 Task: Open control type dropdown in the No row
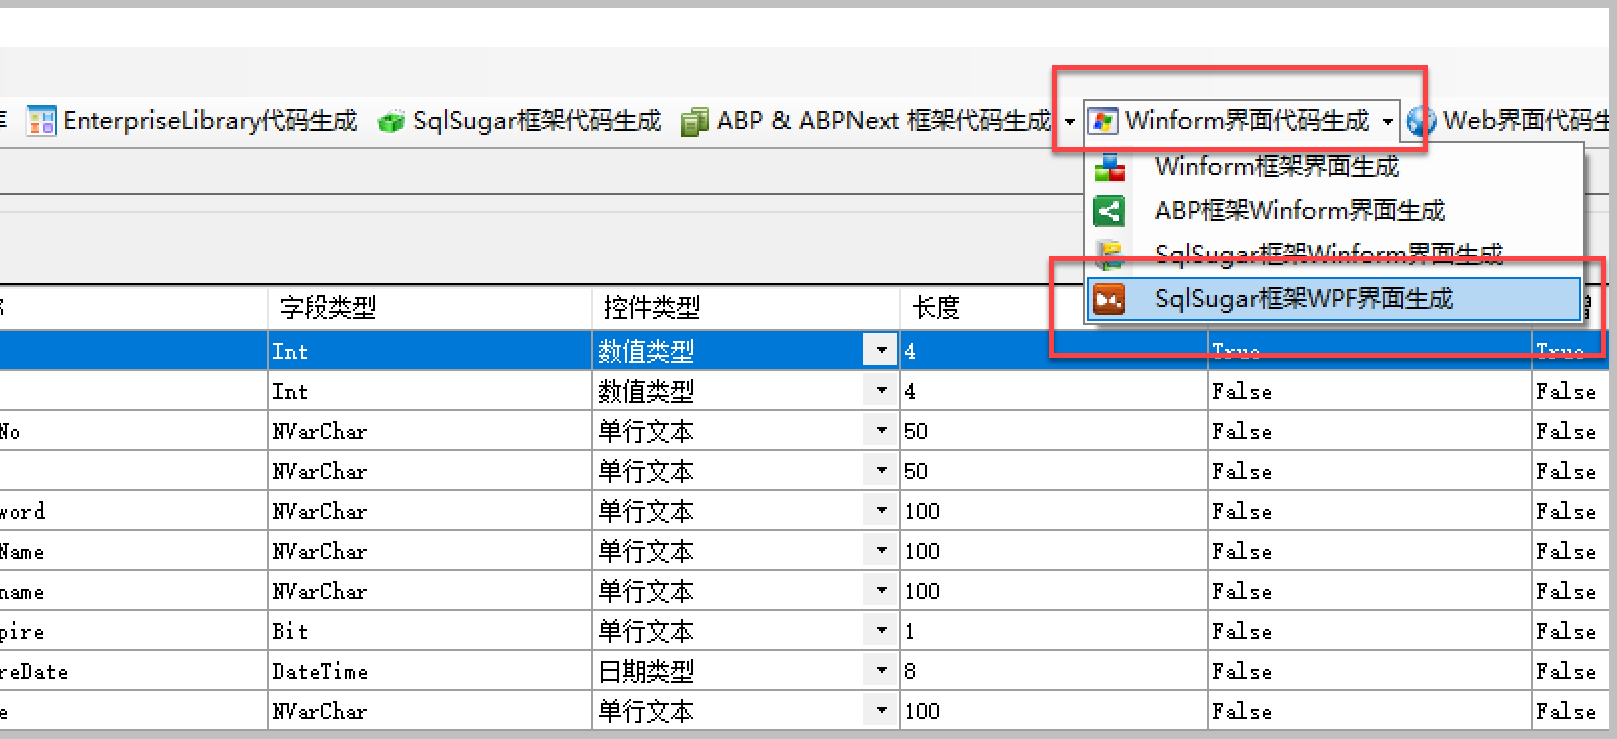tap(881, 430)
